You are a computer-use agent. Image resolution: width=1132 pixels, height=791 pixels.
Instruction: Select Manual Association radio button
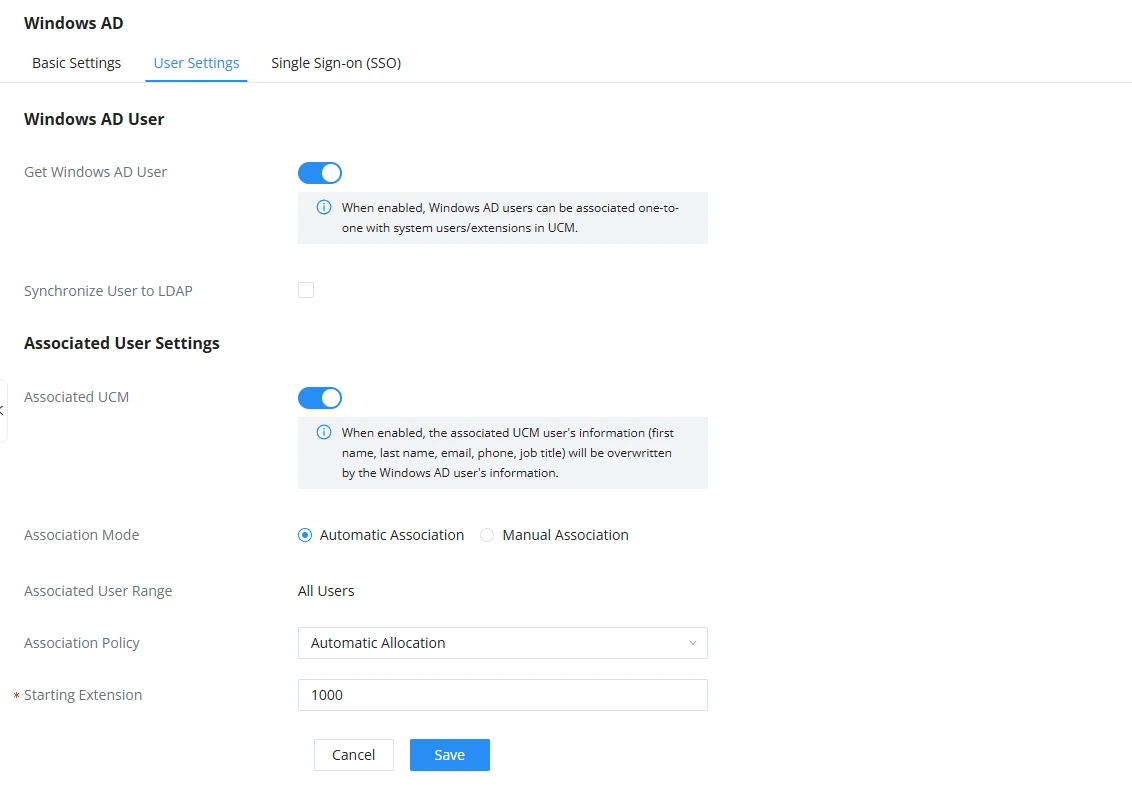487,536
